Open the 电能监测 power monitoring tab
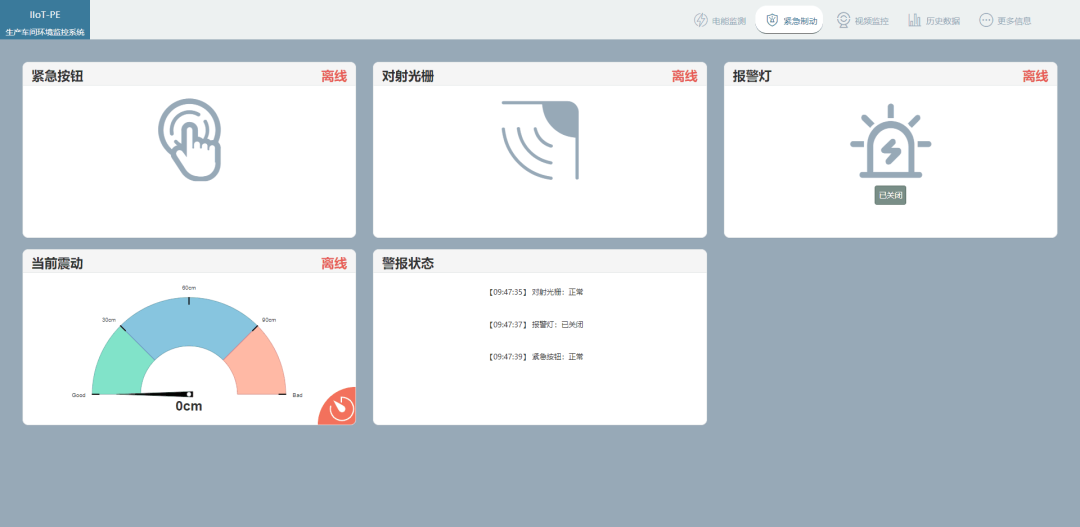This screenshot has height=527, width=1080. [x=719, y=21]
